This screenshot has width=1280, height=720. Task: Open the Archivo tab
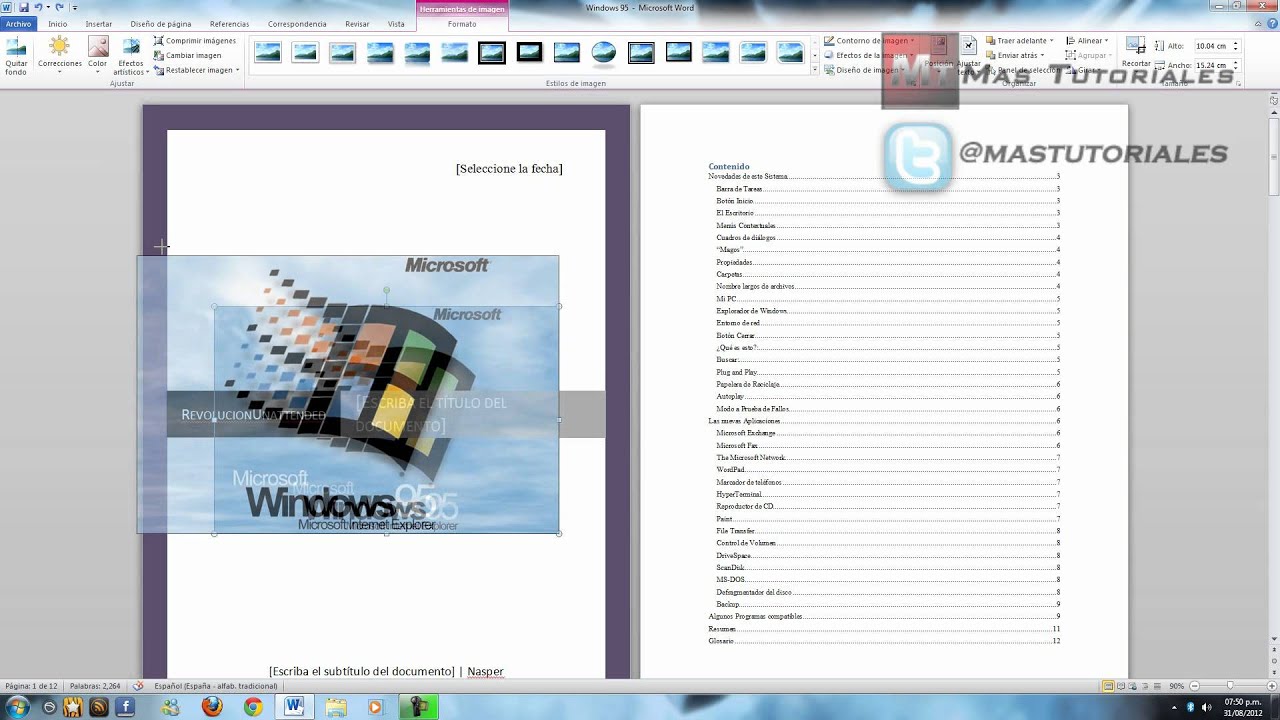[18, 23]
